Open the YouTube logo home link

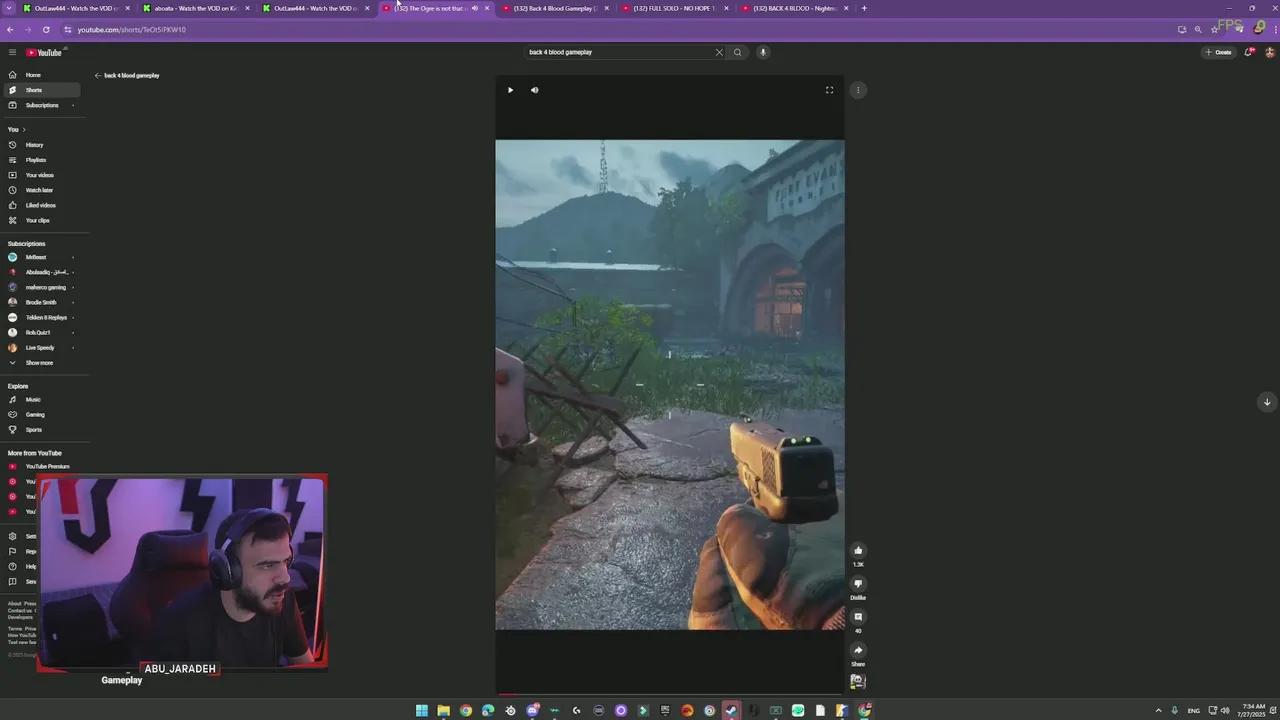pos(44,52)
